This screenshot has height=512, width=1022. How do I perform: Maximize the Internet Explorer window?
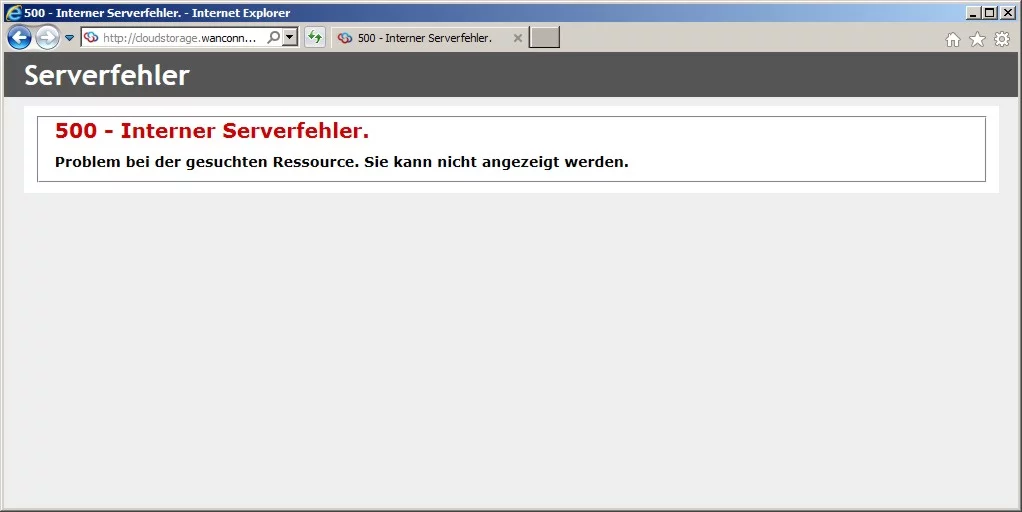989,12
